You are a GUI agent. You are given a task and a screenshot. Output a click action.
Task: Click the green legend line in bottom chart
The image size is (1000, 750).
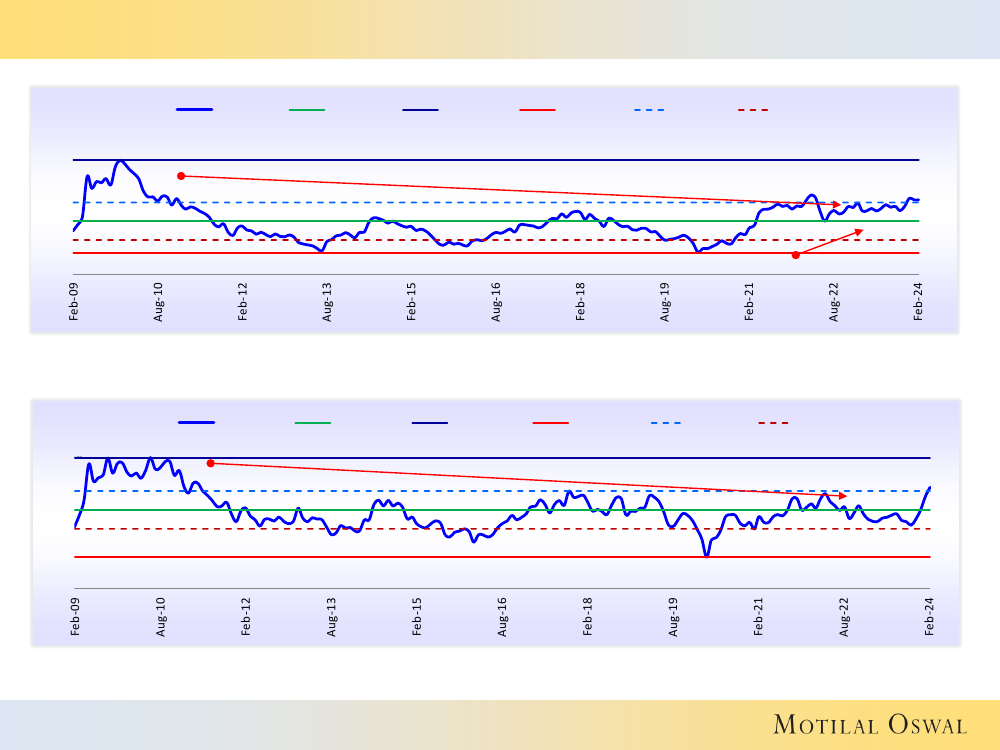point(312,423)
